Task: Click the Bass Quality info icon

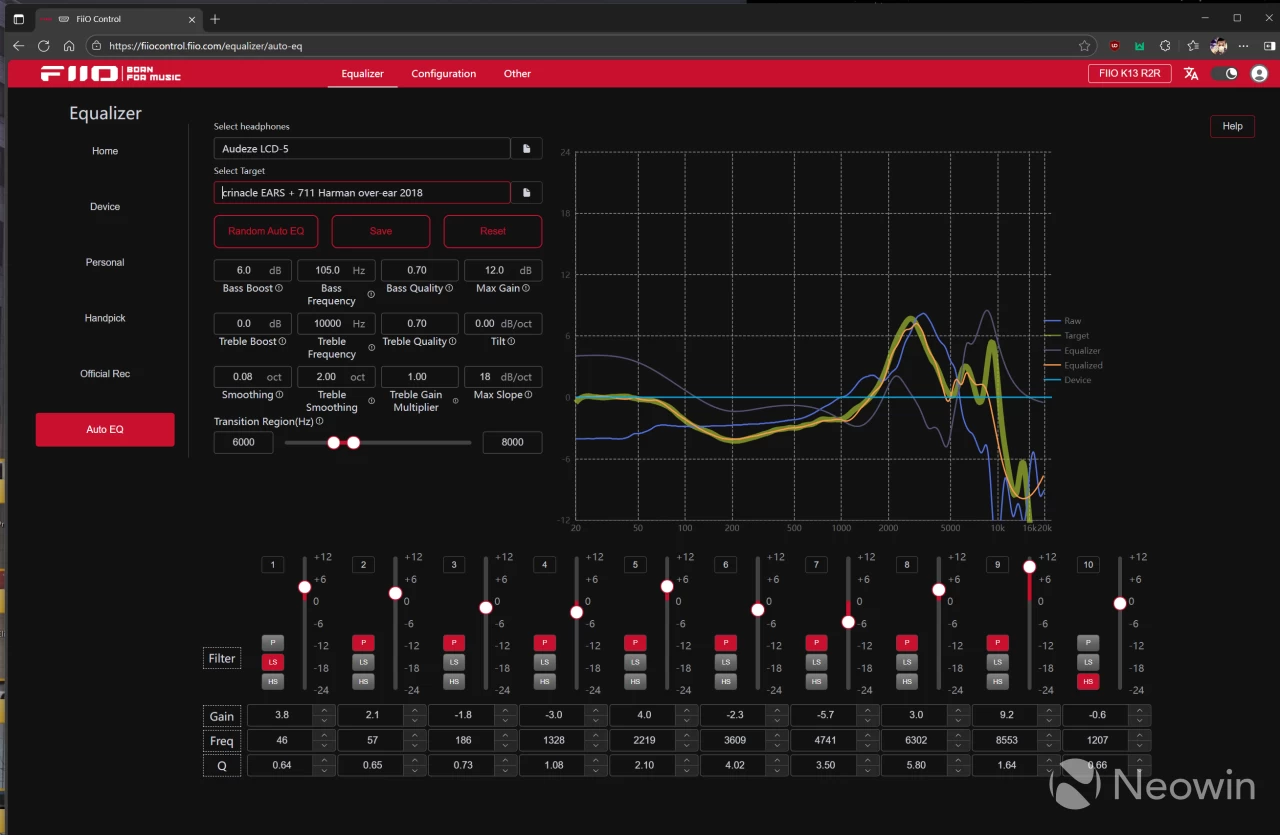Action: click(x=449, y=288)
